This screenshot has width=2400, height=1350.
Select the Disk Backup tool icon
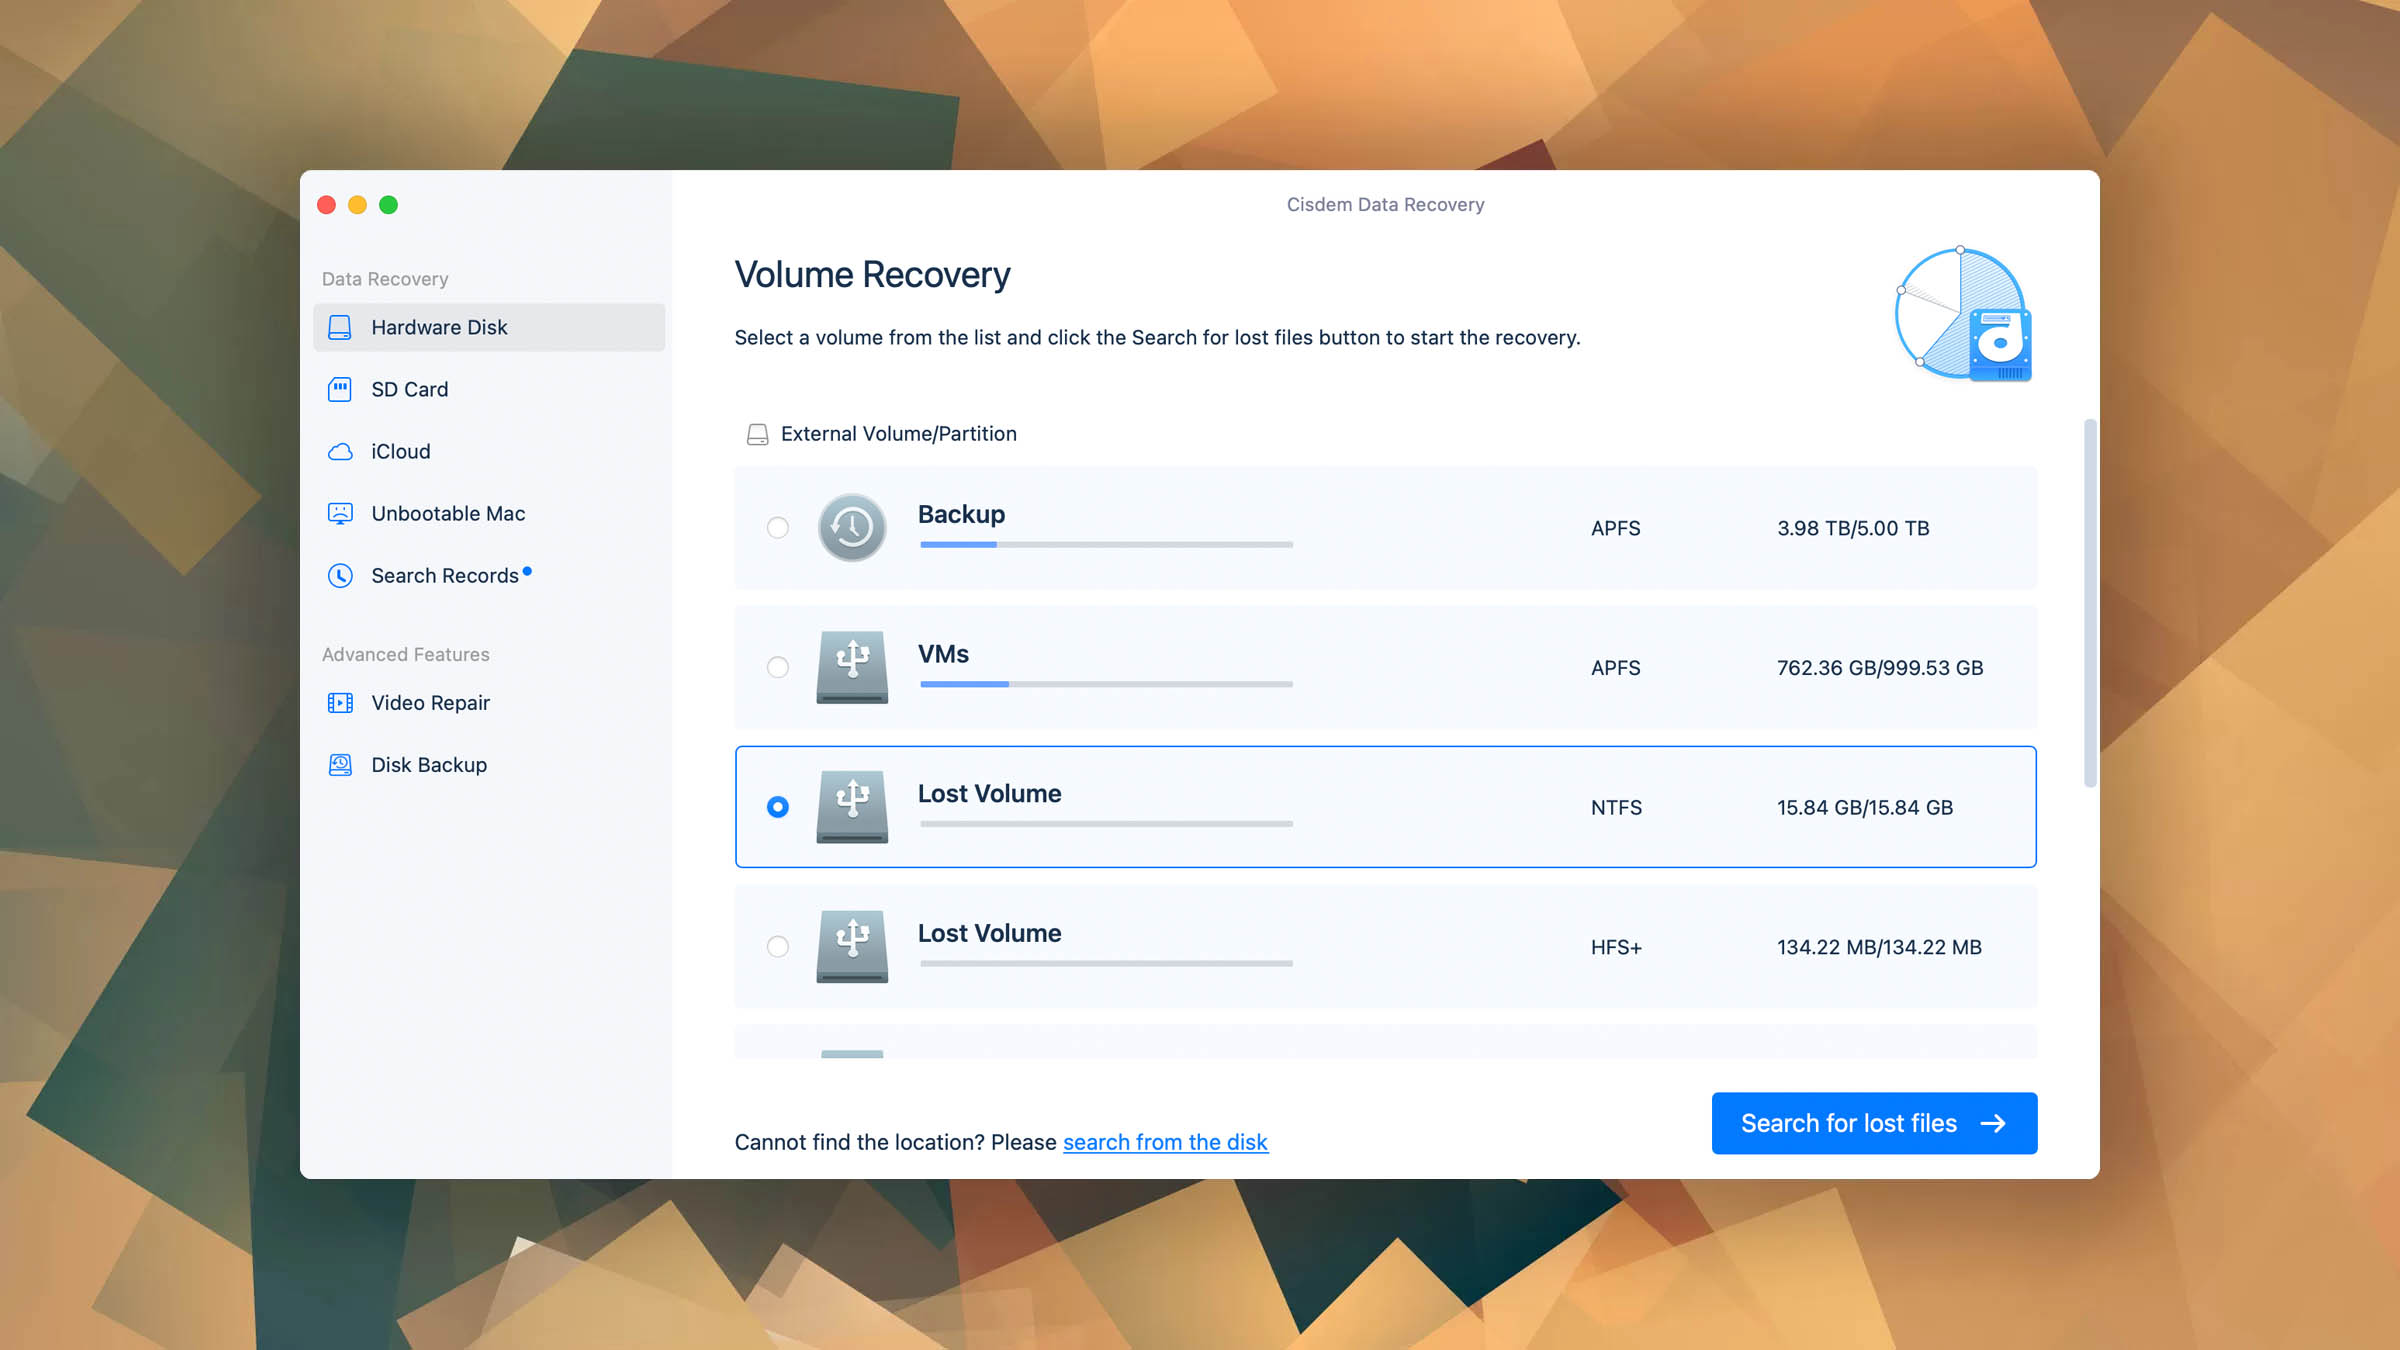(x=340, y=765)
